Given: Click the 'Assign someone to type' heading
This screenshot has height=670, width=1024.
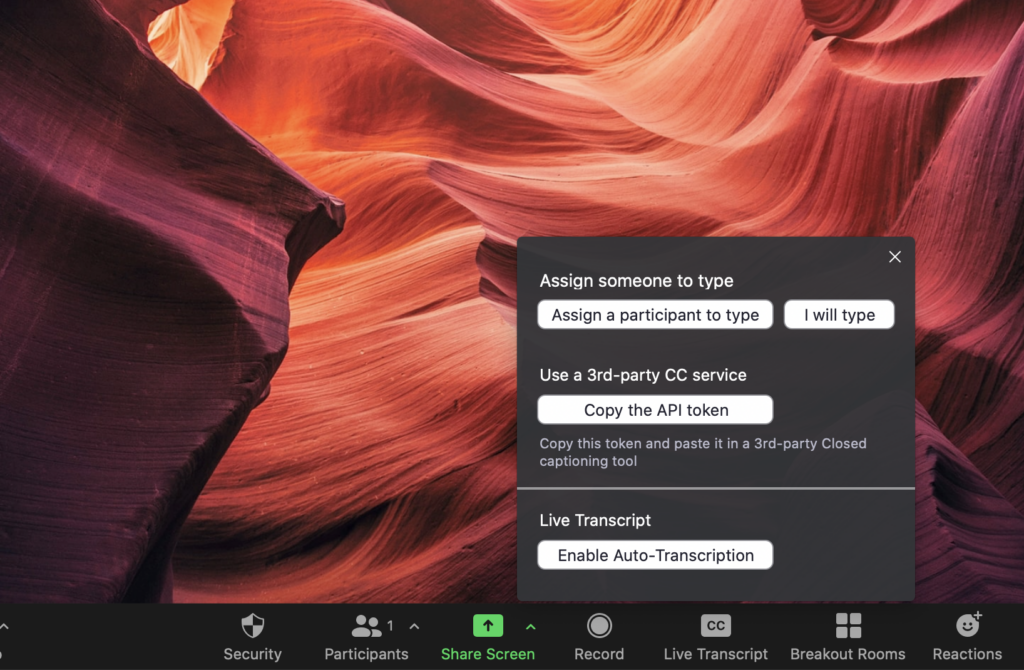Looking at the screenshot, I should [636, 281].
